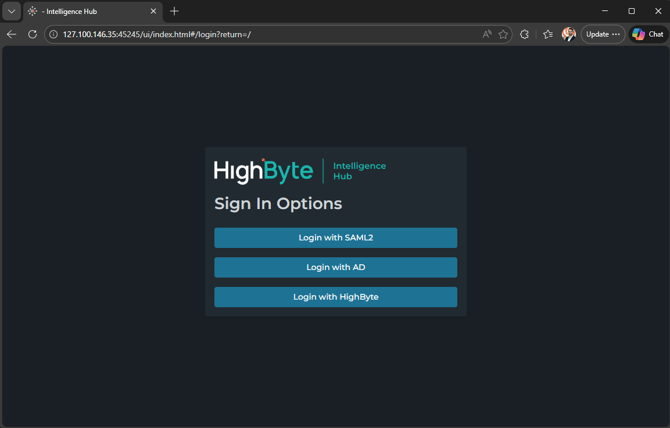670x428 pixels.
Task: Open the Read Aloud icon in address bar
Action: coord(487,34)
